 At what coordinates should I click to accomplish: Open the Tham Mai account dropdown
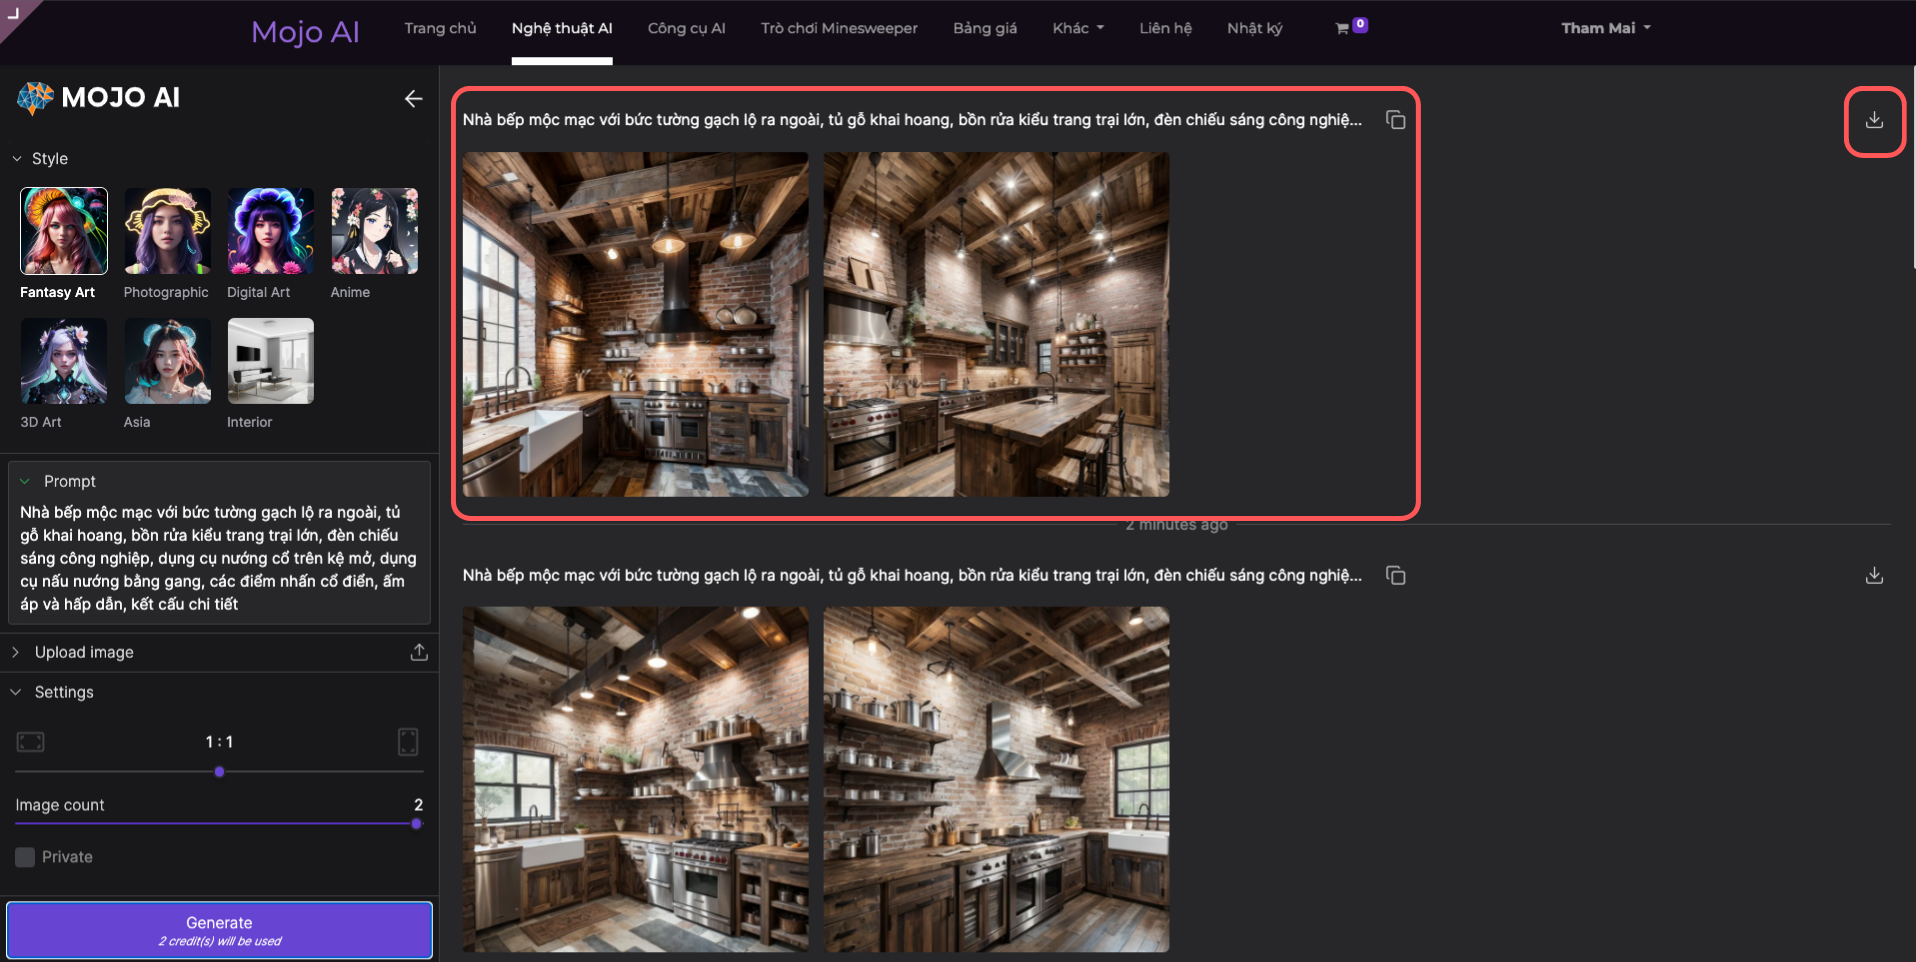[1606, 28]
